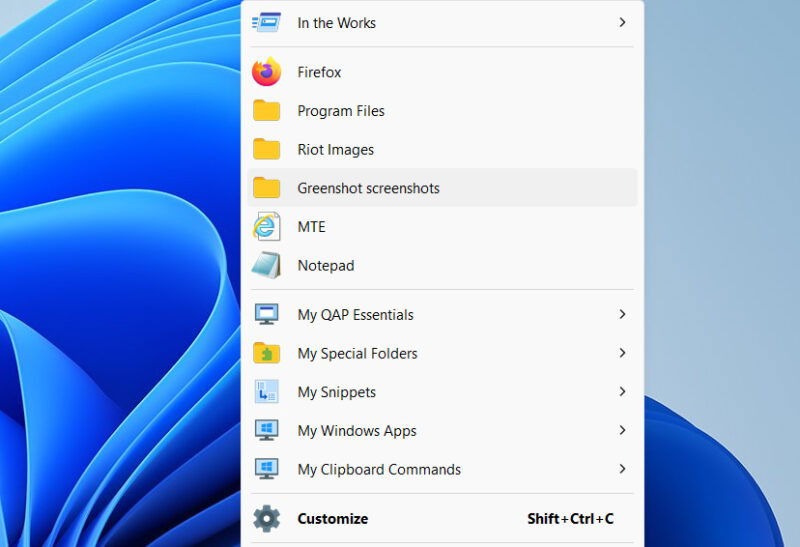The image size is (800, 547).
Task: Select the My QAP Essentials monitor icon
Action: 266,315
